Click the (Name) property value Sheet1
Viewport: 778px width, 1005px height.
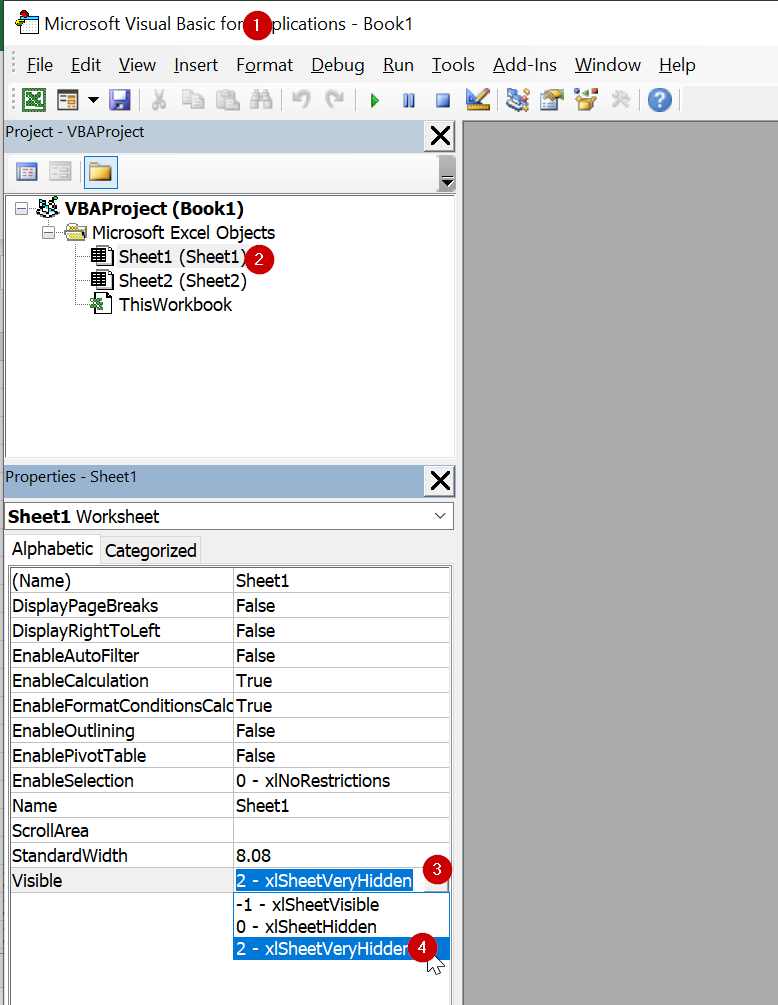(x=341, y=581)
